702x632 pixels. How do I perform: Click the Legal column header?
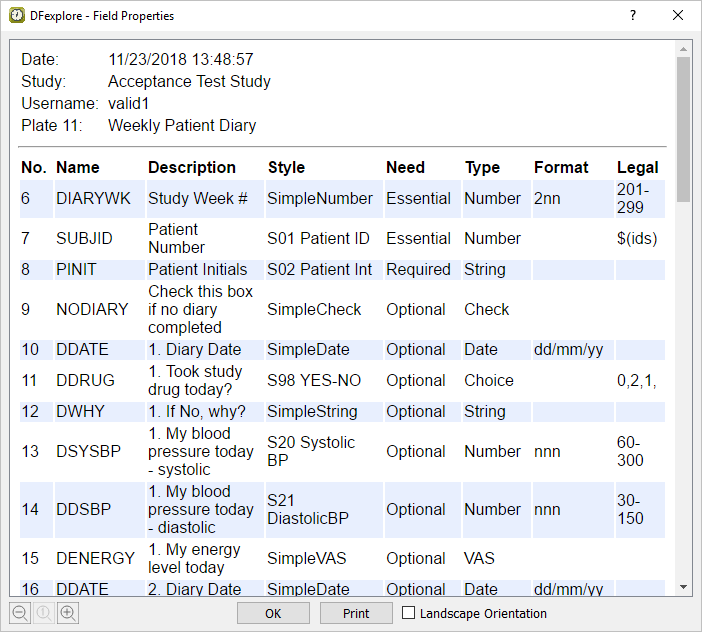pos(638,167)
